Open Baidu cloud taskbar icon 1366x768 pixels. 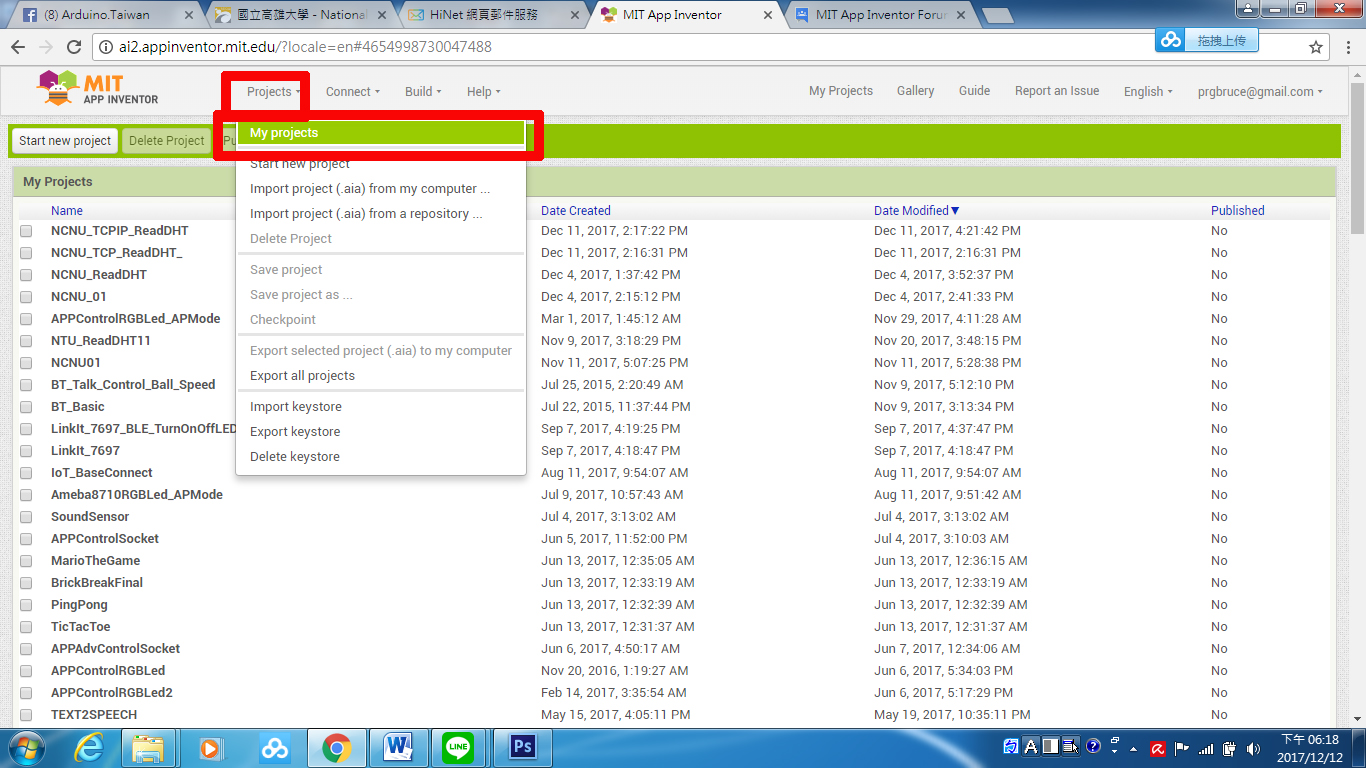[274, 747]
